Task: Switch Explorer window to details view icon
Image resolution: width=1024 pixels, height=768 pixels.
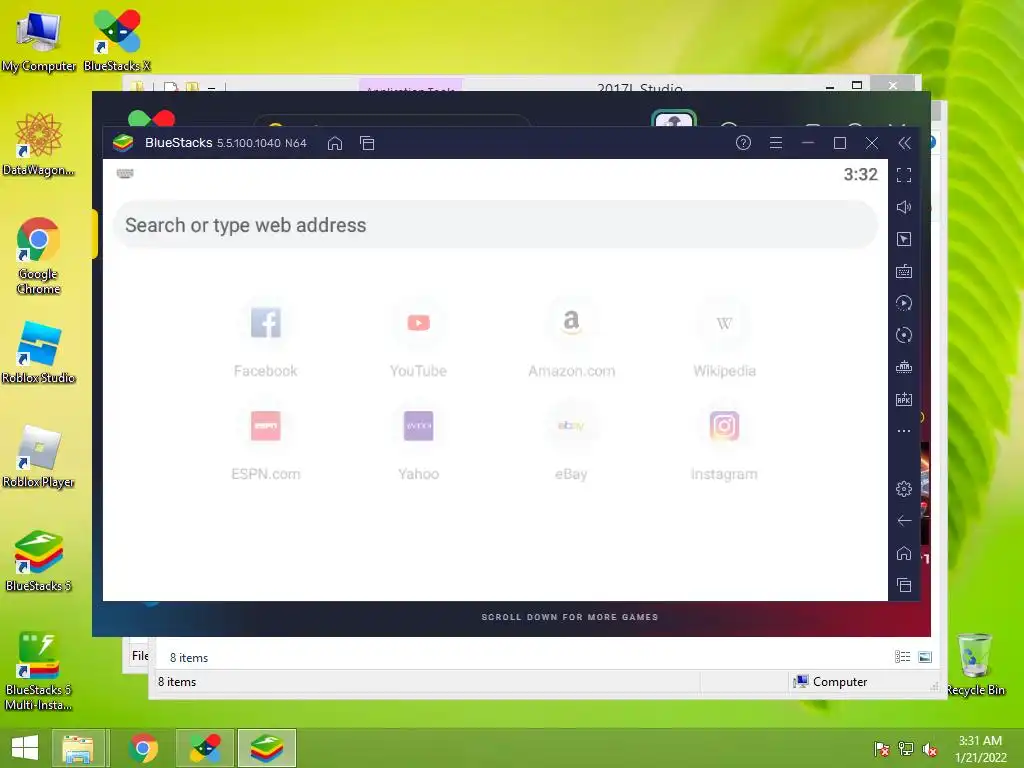Action: click(x=903, y=657)
